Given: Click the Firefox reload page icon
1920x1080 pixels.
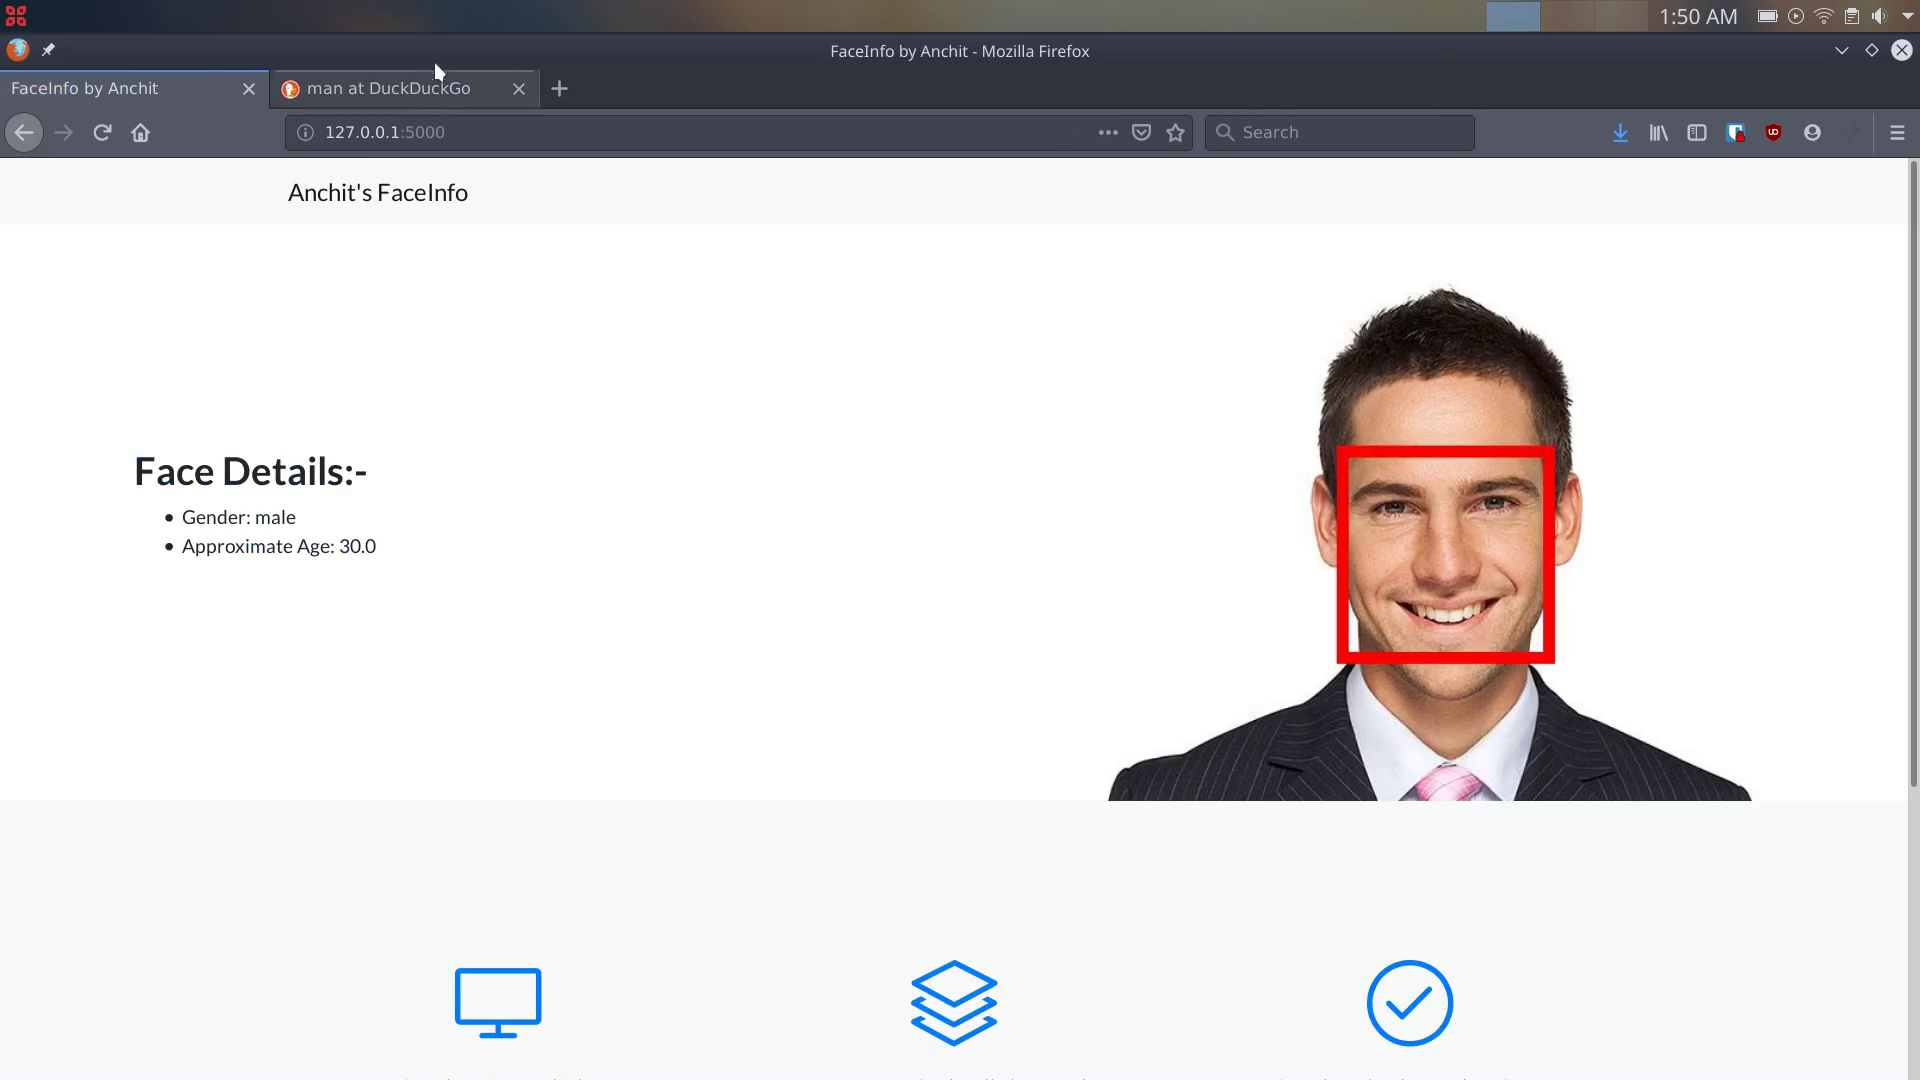Looking at the screenshot, I should [x=102, y=132].
